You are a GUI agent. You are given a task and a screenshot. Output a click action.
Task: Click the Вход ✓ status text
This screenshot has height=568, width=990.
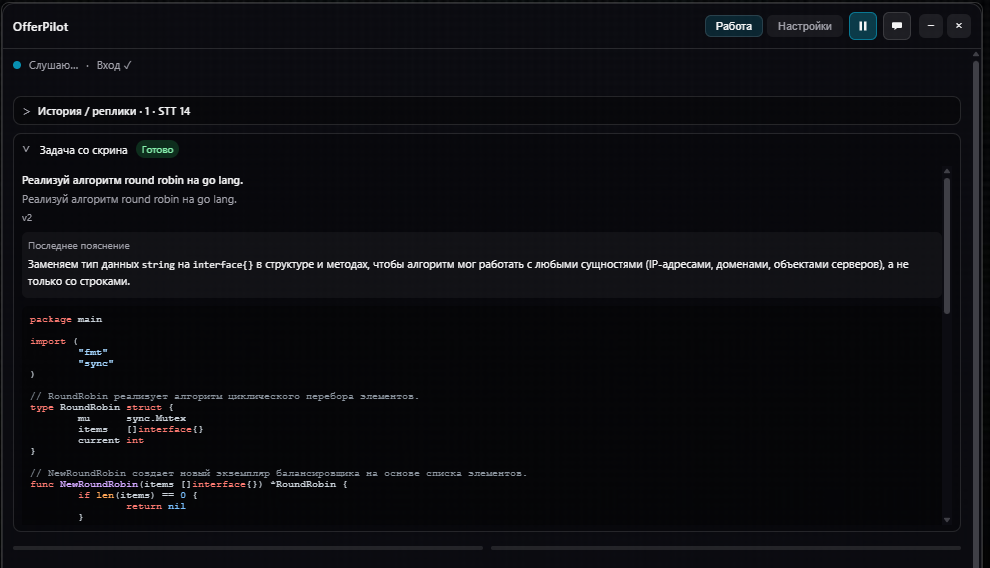coord(114,65)
